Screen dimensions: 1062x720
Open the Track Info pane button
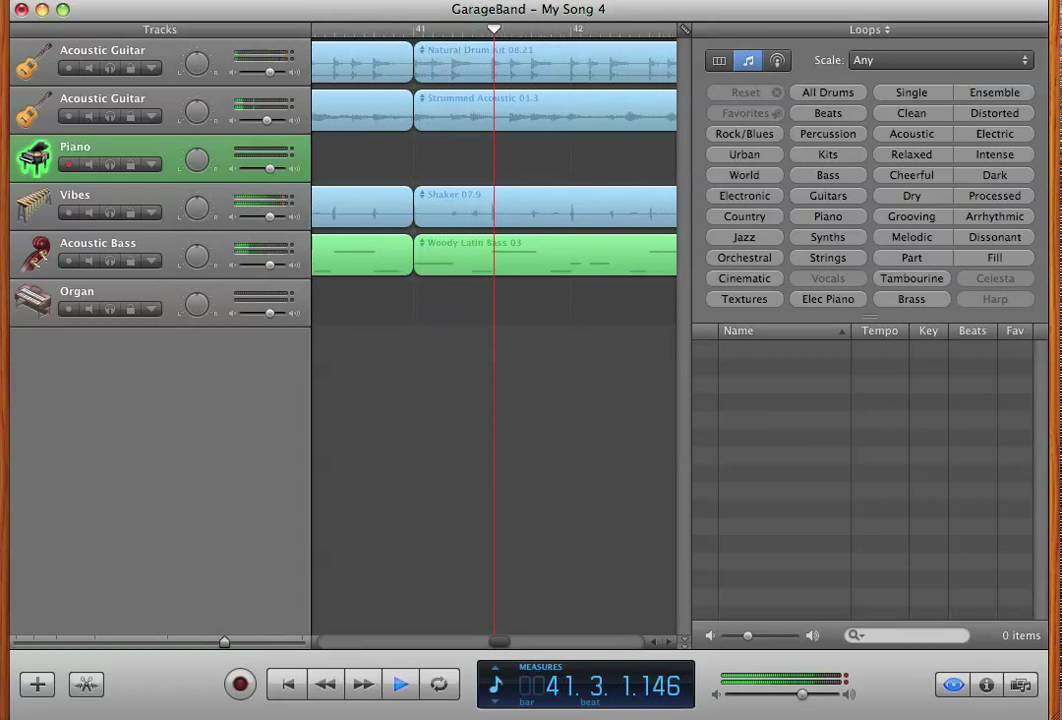pyautogui.click(x=986, y=685)
